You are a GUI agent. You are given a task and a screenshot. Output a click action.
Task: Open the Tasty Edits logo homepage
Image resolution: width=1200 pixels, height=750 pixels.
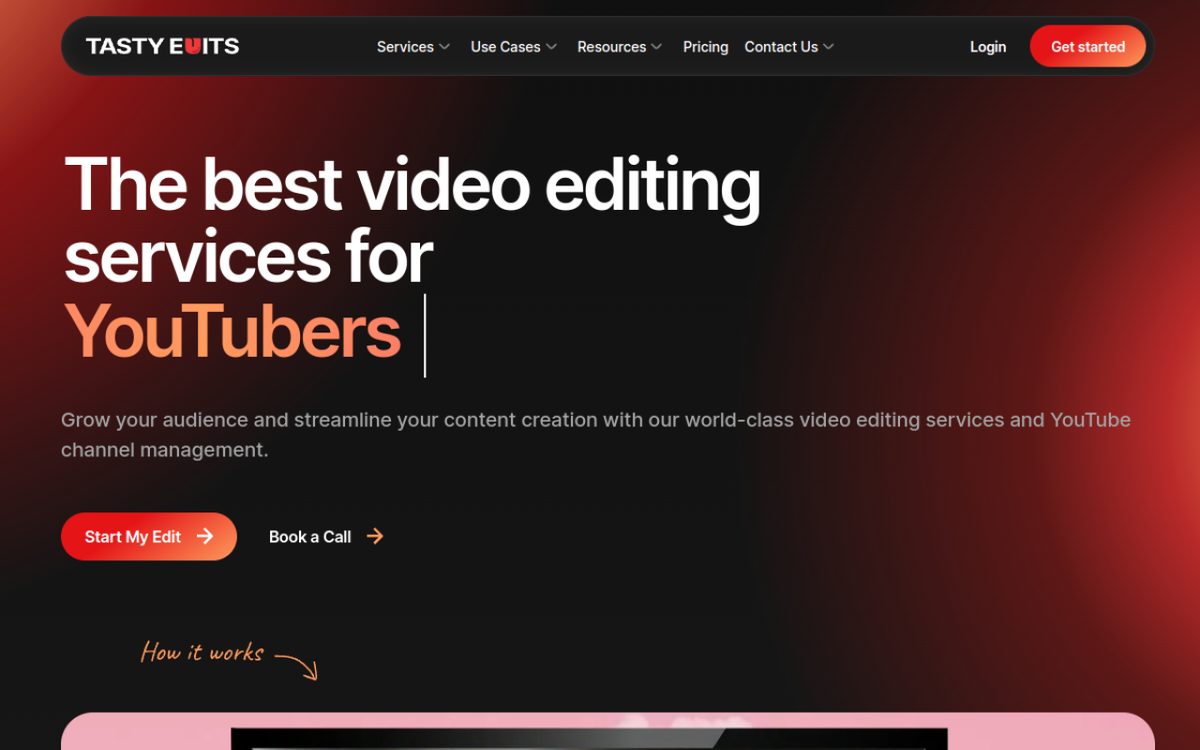162,46
